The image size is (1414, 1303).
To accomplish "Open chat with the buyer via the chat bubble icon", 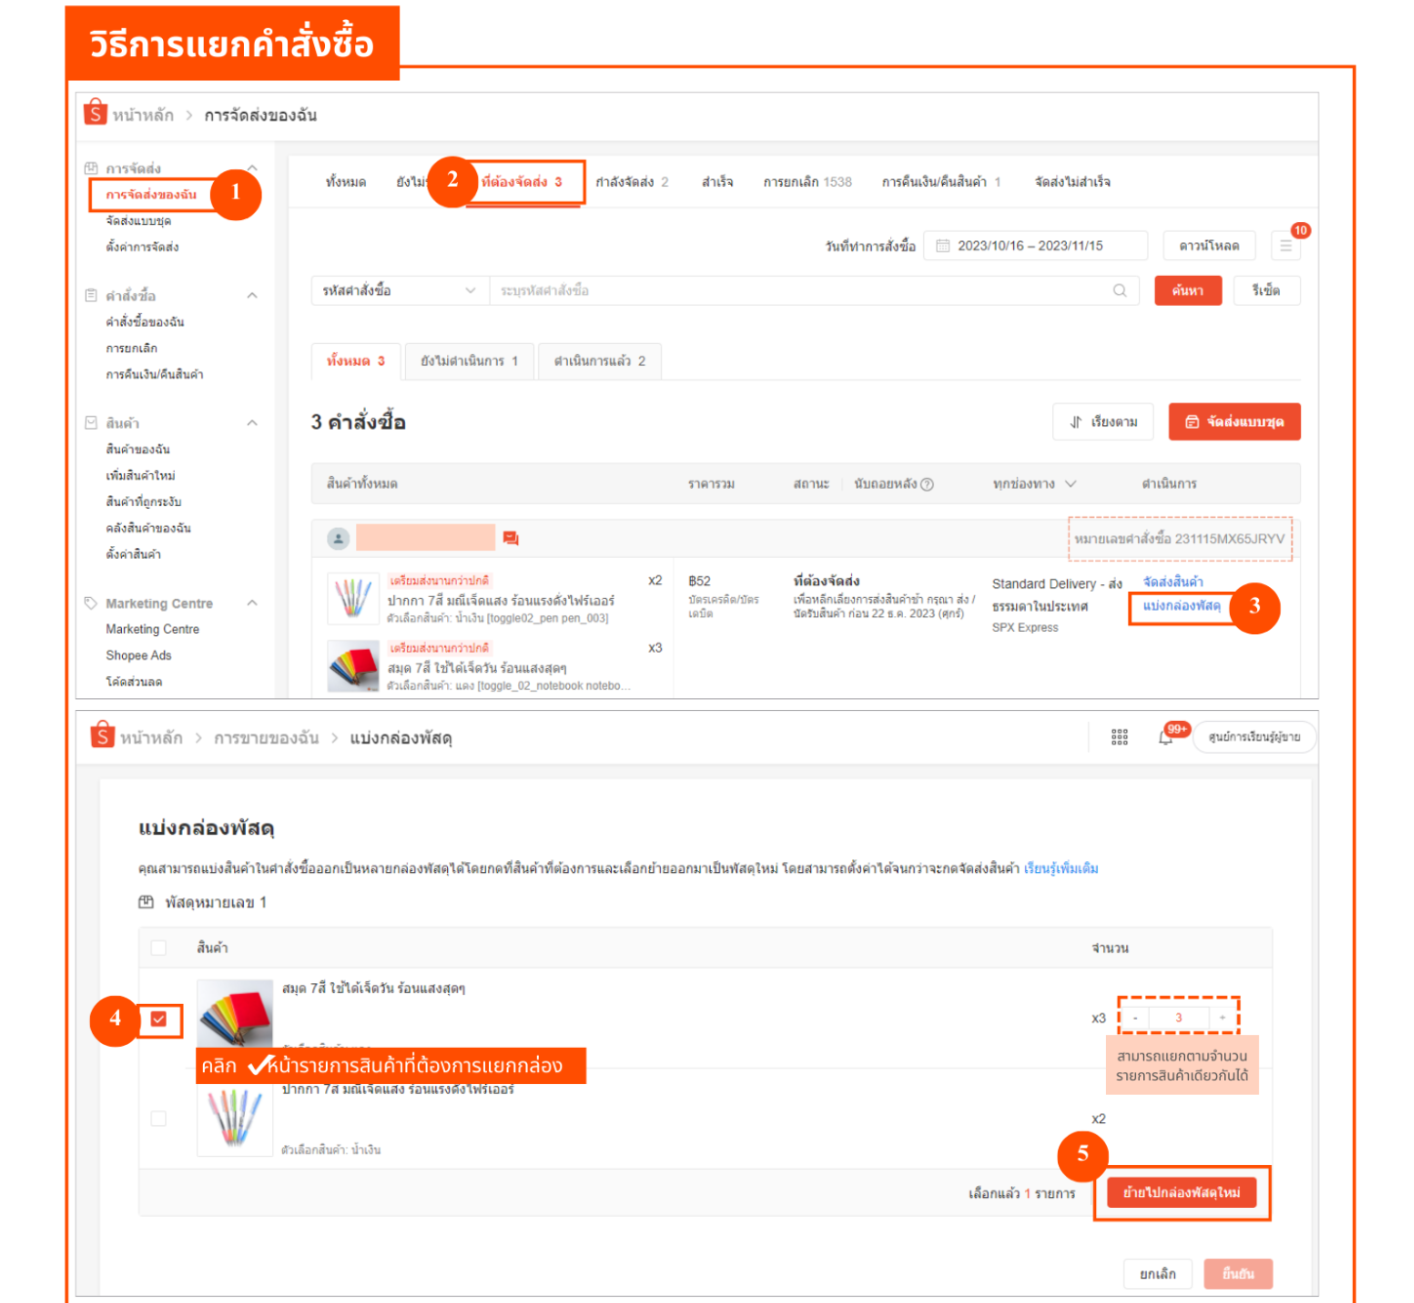I will click(509, 539).
